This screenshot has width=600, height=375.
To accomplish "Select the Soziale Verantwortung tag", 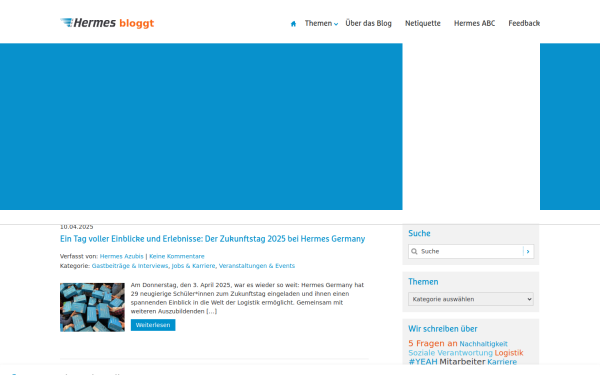I will 450,353.
